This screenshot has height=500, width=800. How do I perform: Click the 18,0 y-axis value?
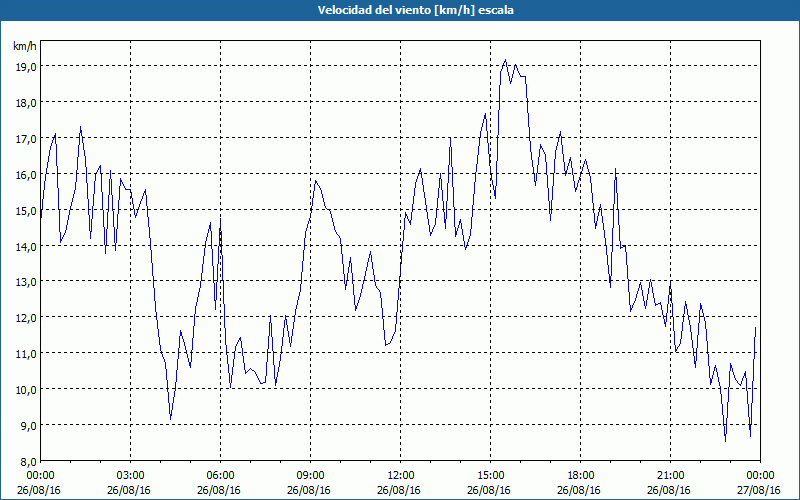pos(25,103)
